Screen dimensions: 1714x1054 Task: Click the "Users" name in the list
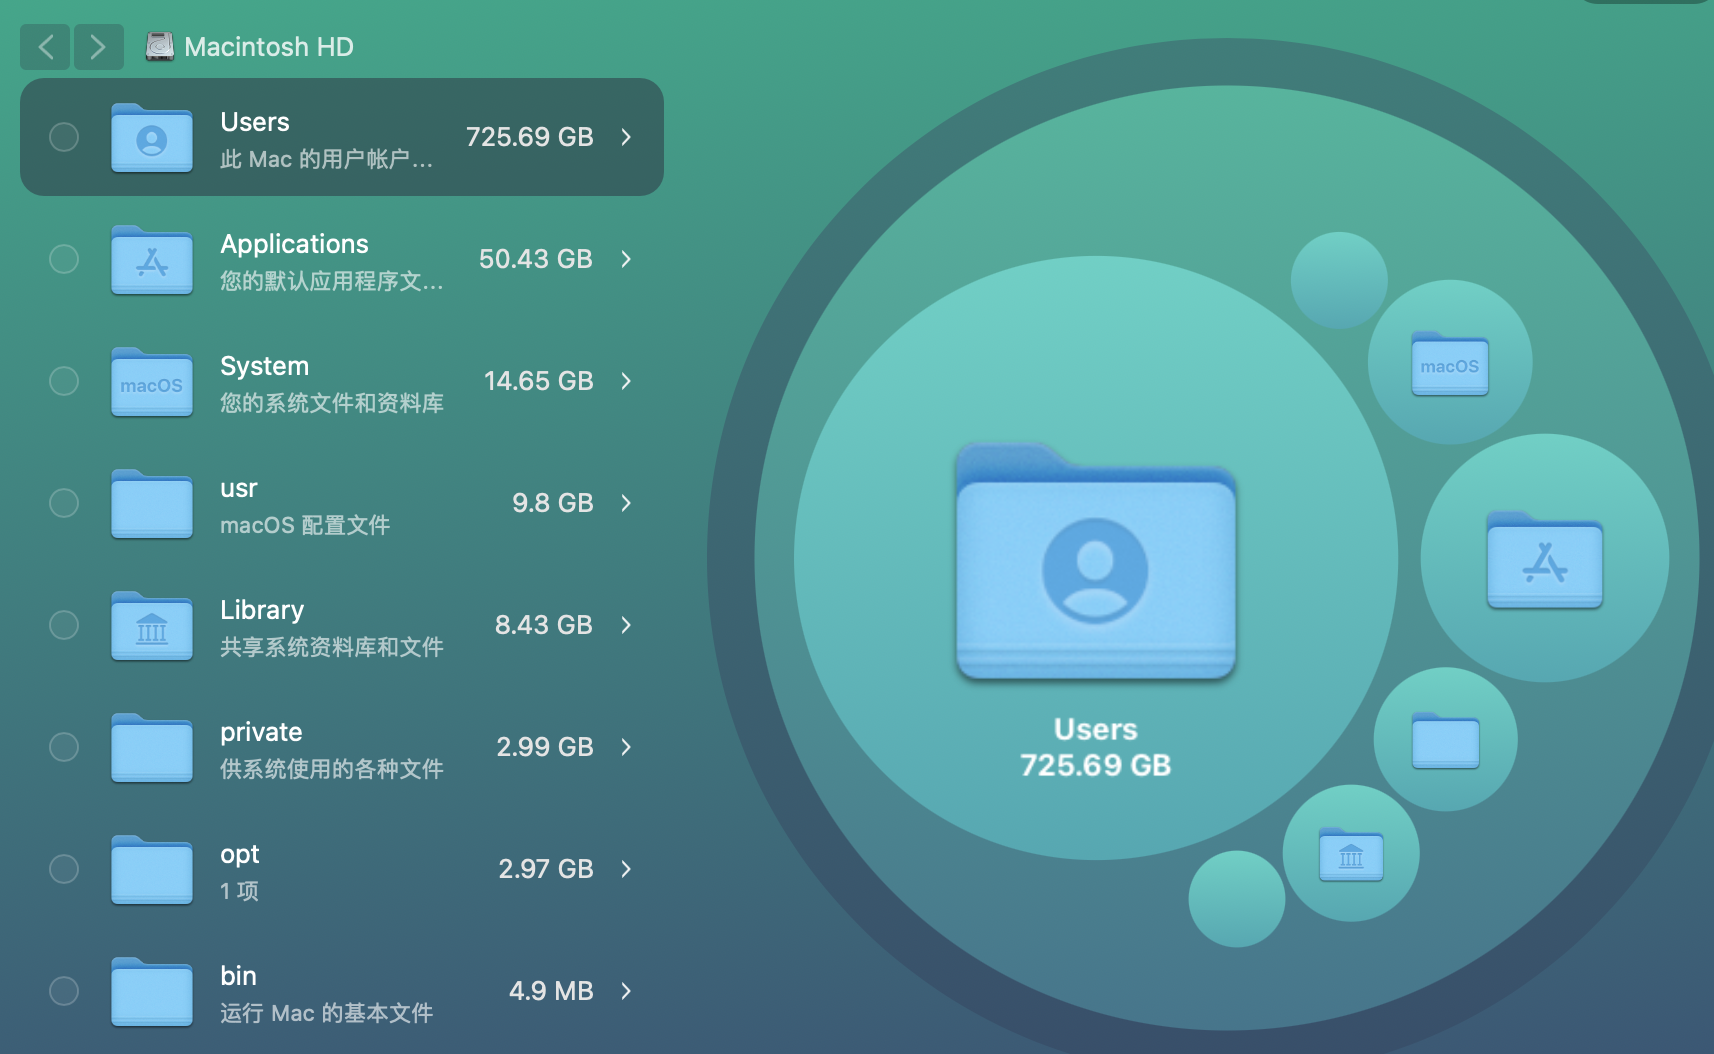click(255, 122)
